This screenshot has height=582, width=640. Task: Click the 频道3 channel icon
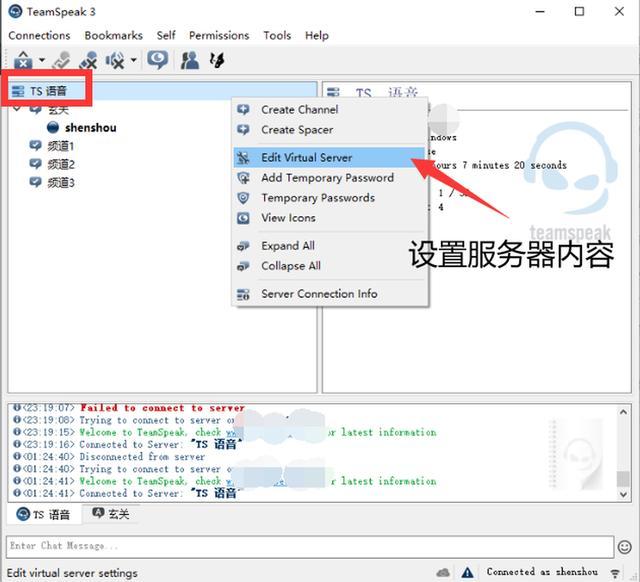[36, 182]
